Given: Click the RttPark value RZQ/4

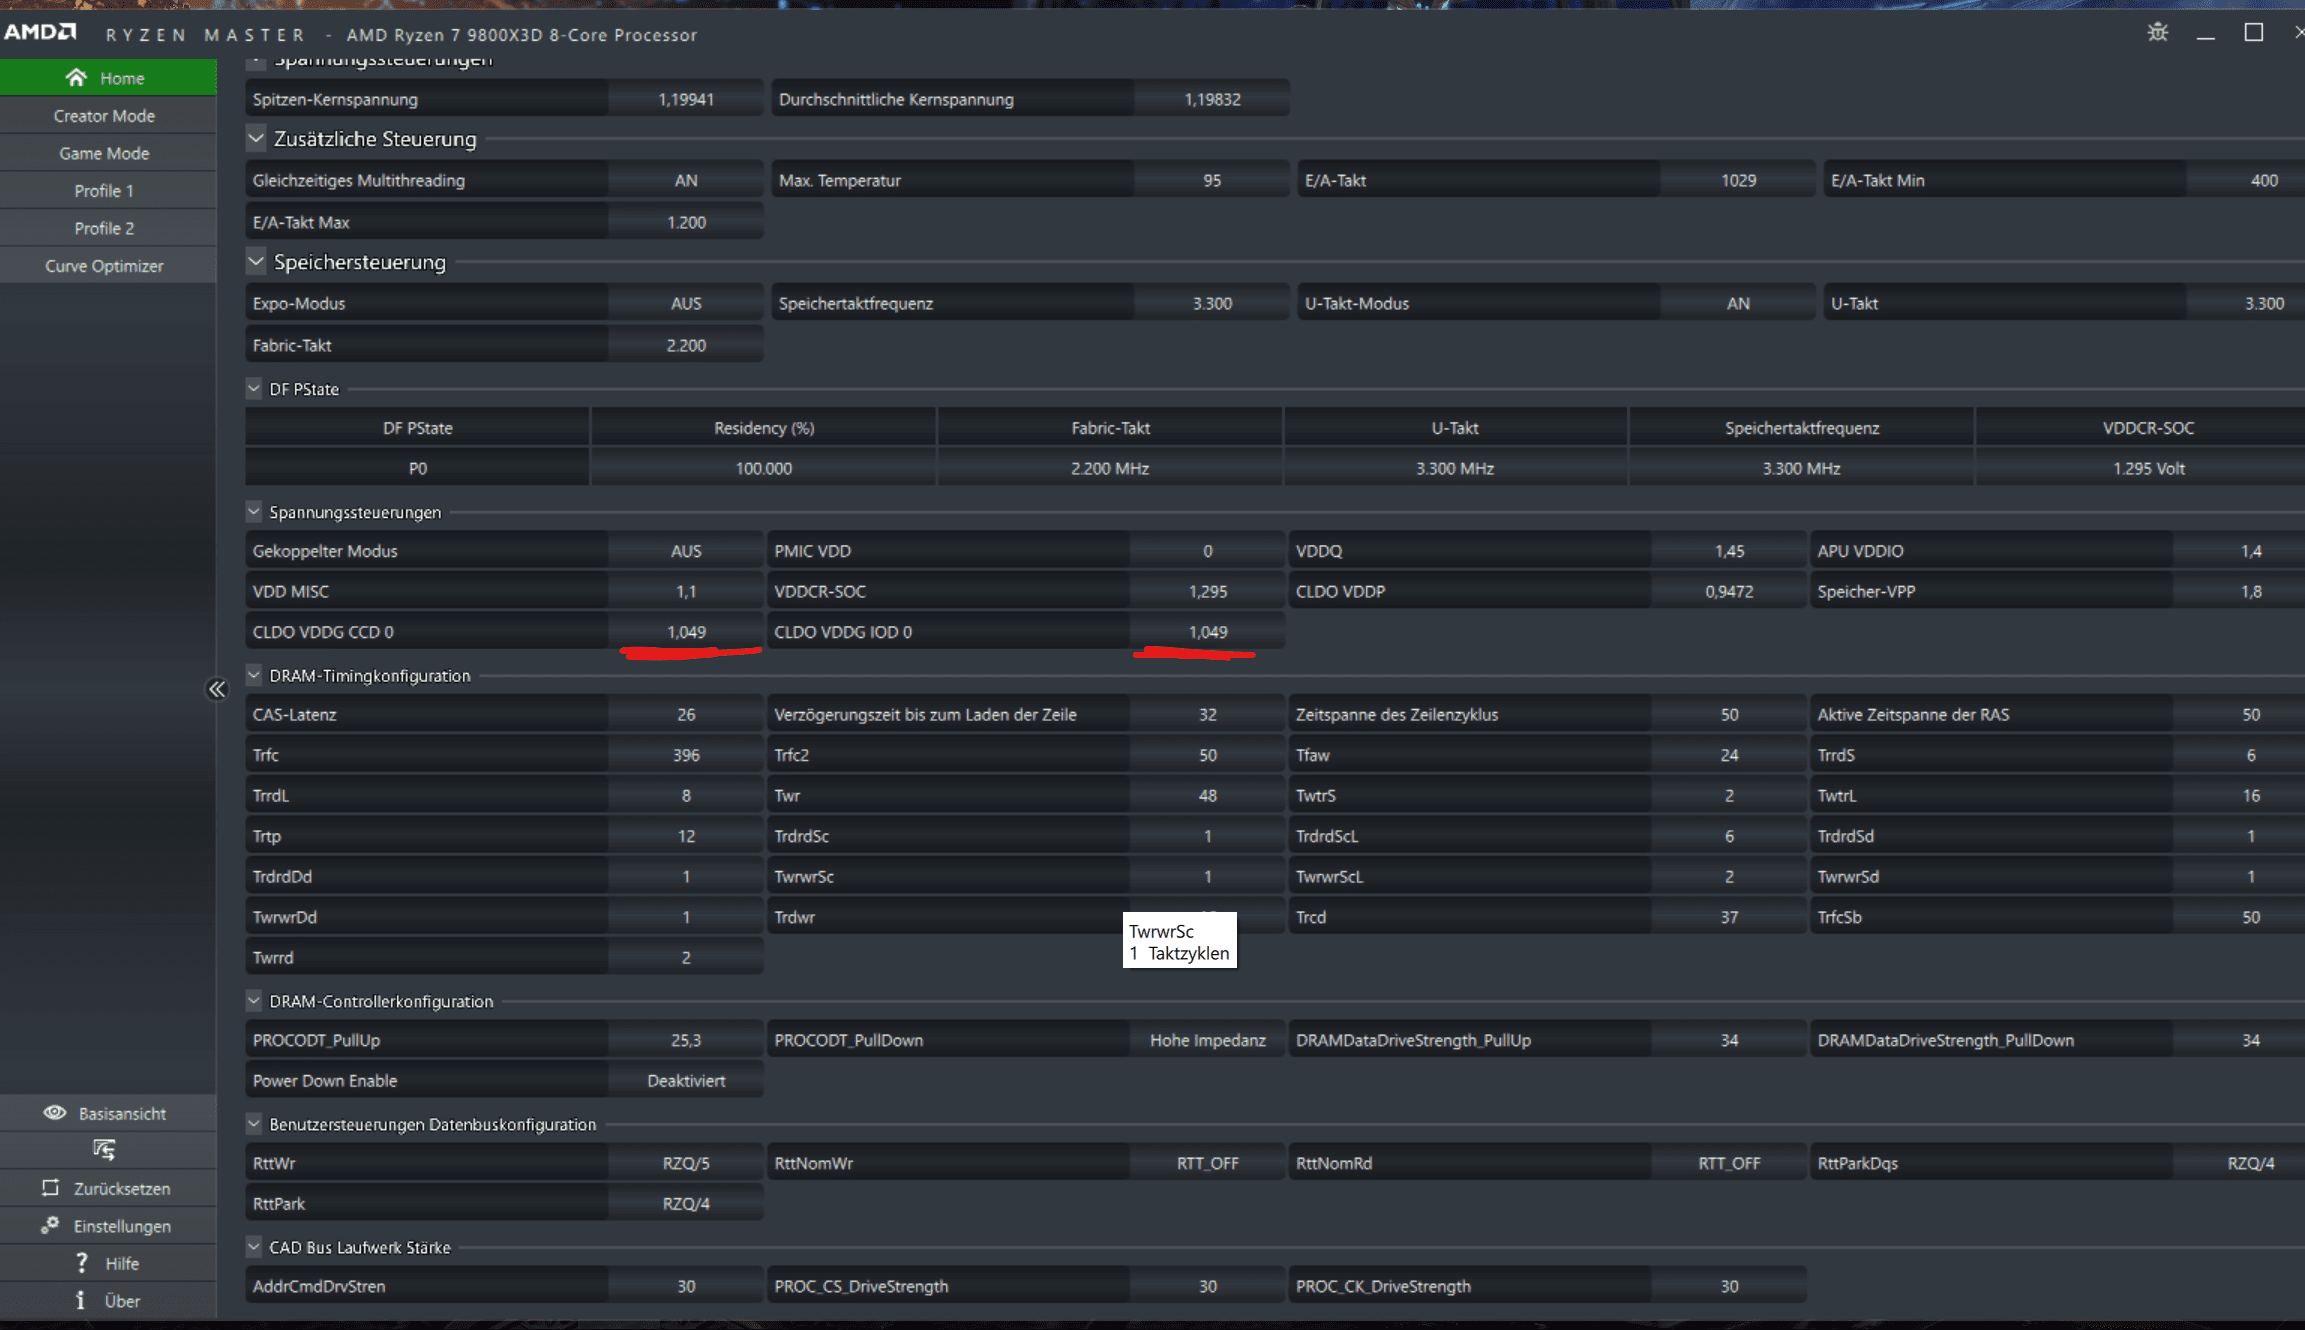Looking at the screenshot, I should (686, 1204).
